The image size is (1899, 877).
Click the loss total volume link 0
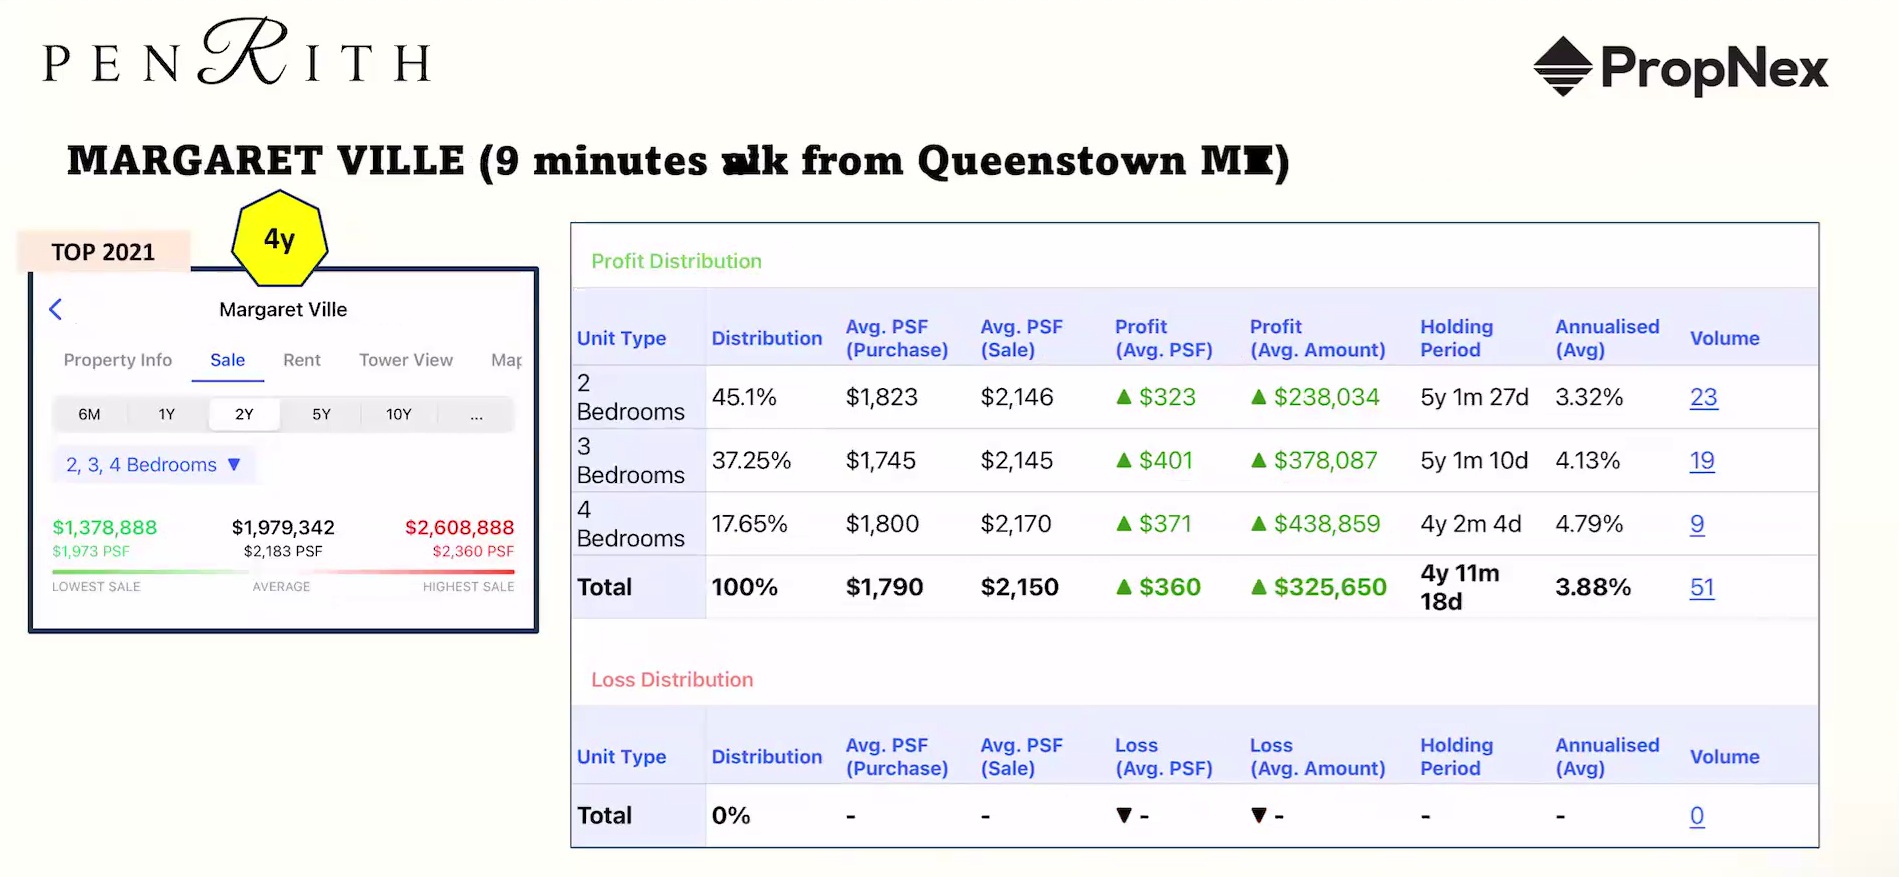click(1697, 816)
